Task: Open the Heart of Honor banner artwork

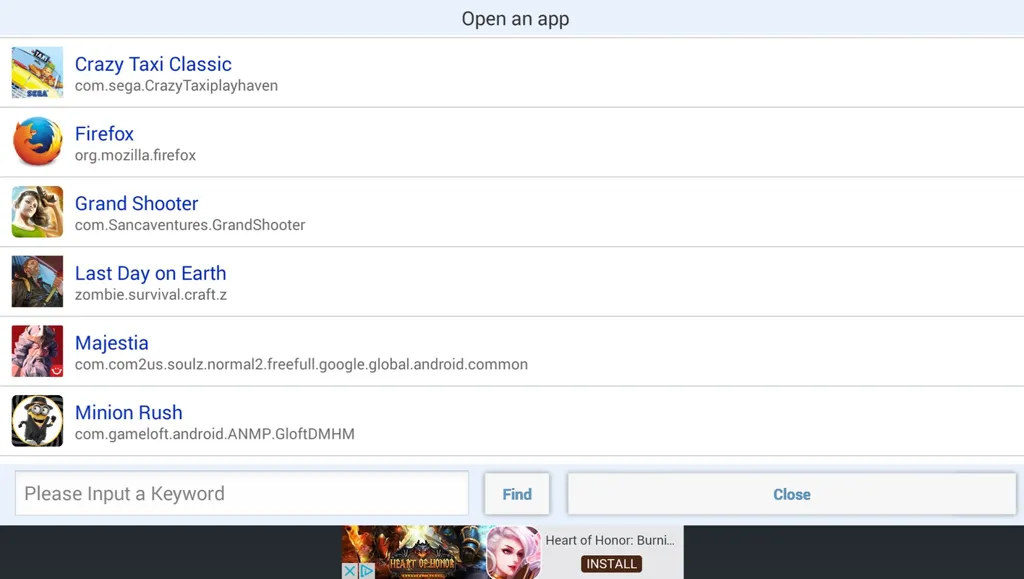Action: pos(414,552)
